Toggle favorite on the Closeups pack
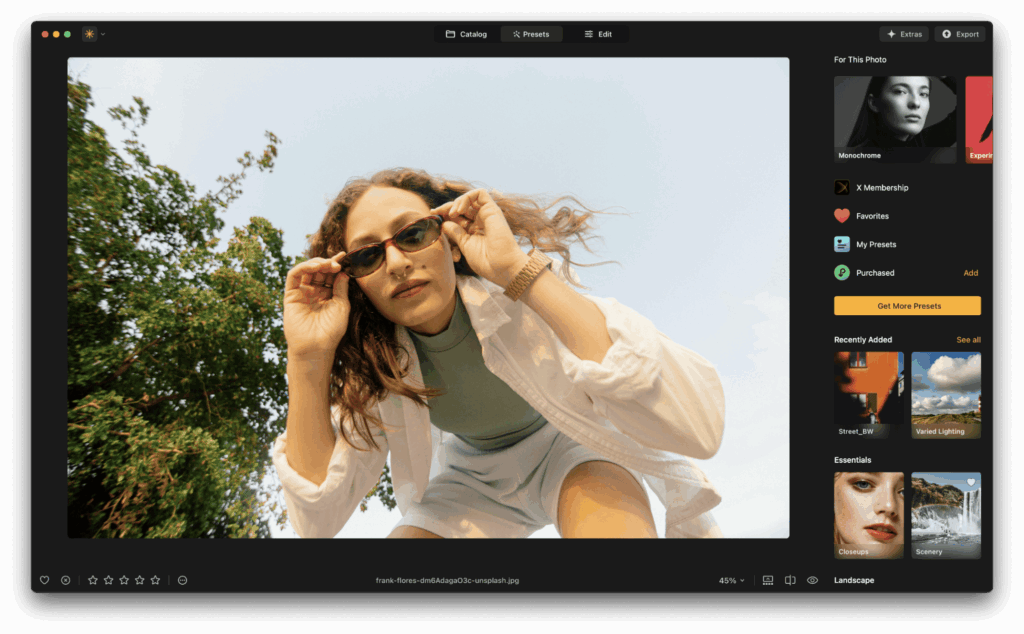1024x634 pixels. click(x=893, y=483)
